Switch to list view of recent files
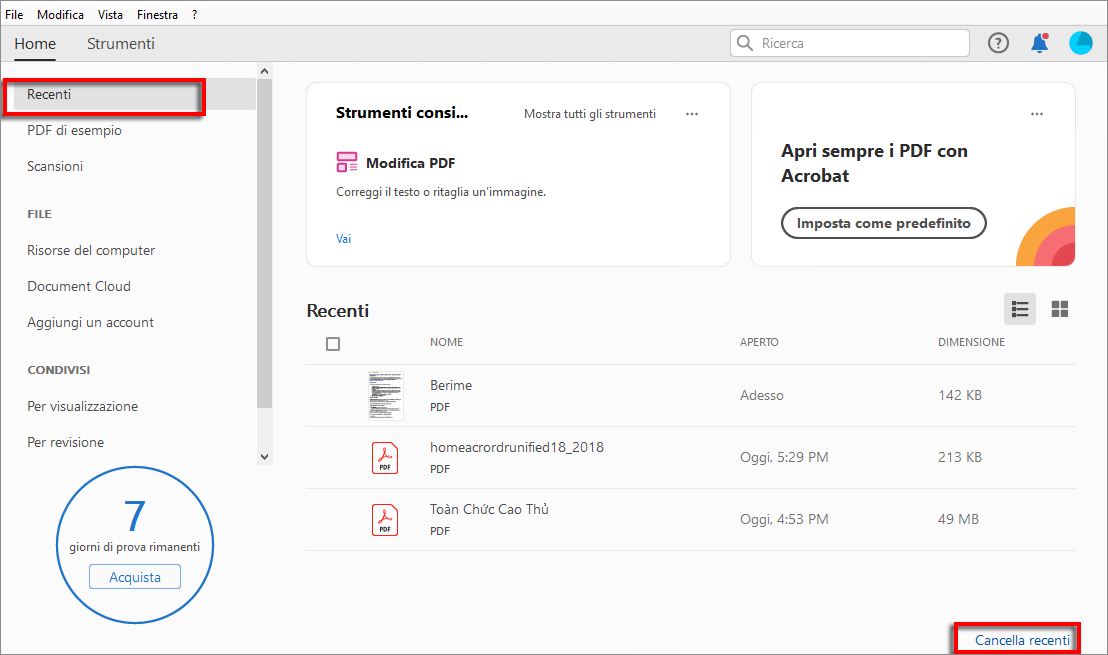 pos(1020,309)
